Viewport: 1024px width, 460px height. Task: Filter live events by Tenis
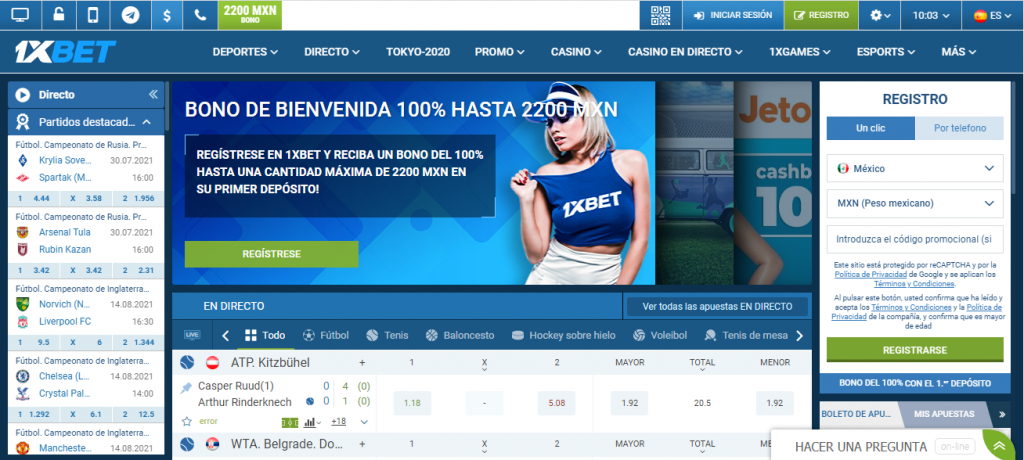tap(387, 335)
